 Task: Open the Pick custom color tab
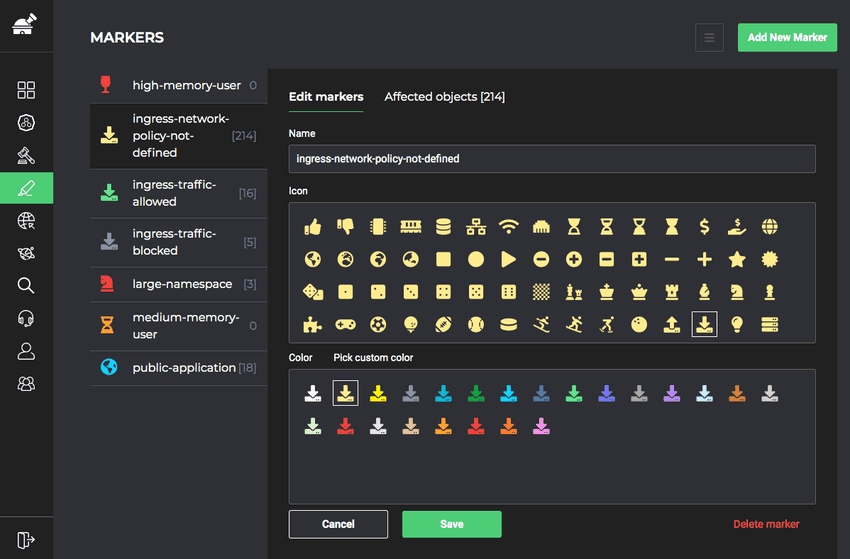(373, 357)
